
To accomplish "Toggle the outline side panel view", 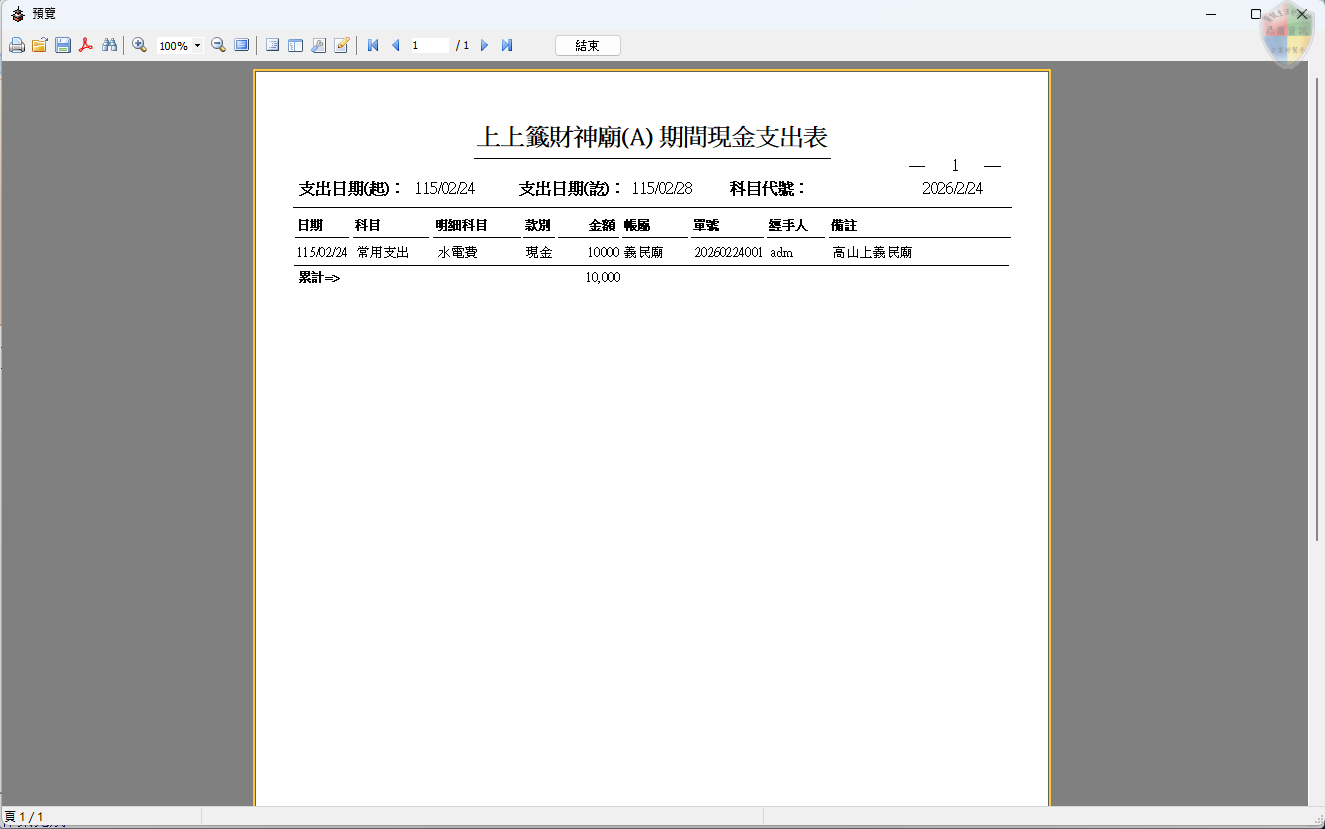I will pyautogui.click(x=296, y=45).
